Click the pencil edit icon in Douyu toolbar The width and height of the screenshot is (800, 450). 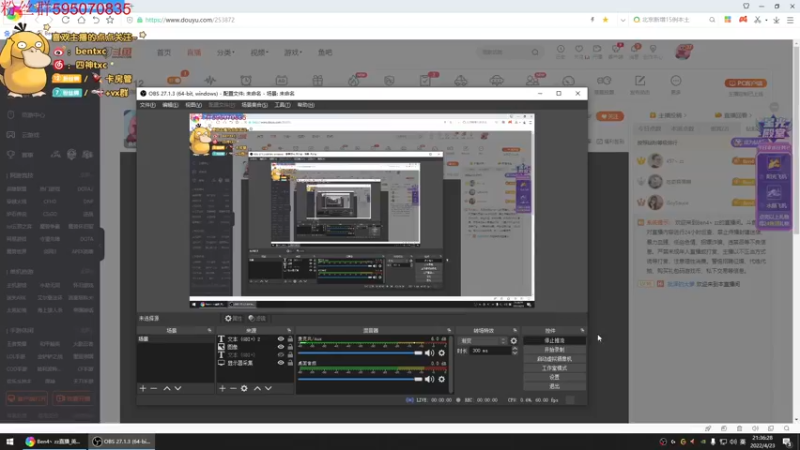[640, 81]
